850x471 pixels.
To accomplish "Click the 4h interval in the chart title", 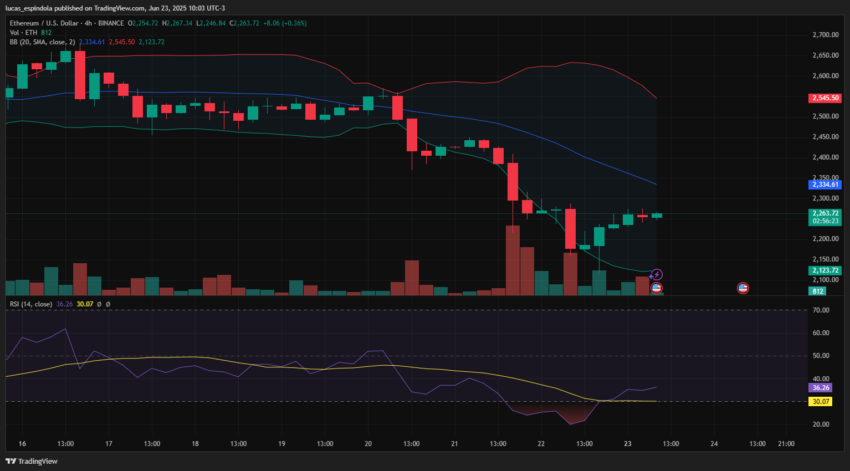I will (x=88, y=23).
